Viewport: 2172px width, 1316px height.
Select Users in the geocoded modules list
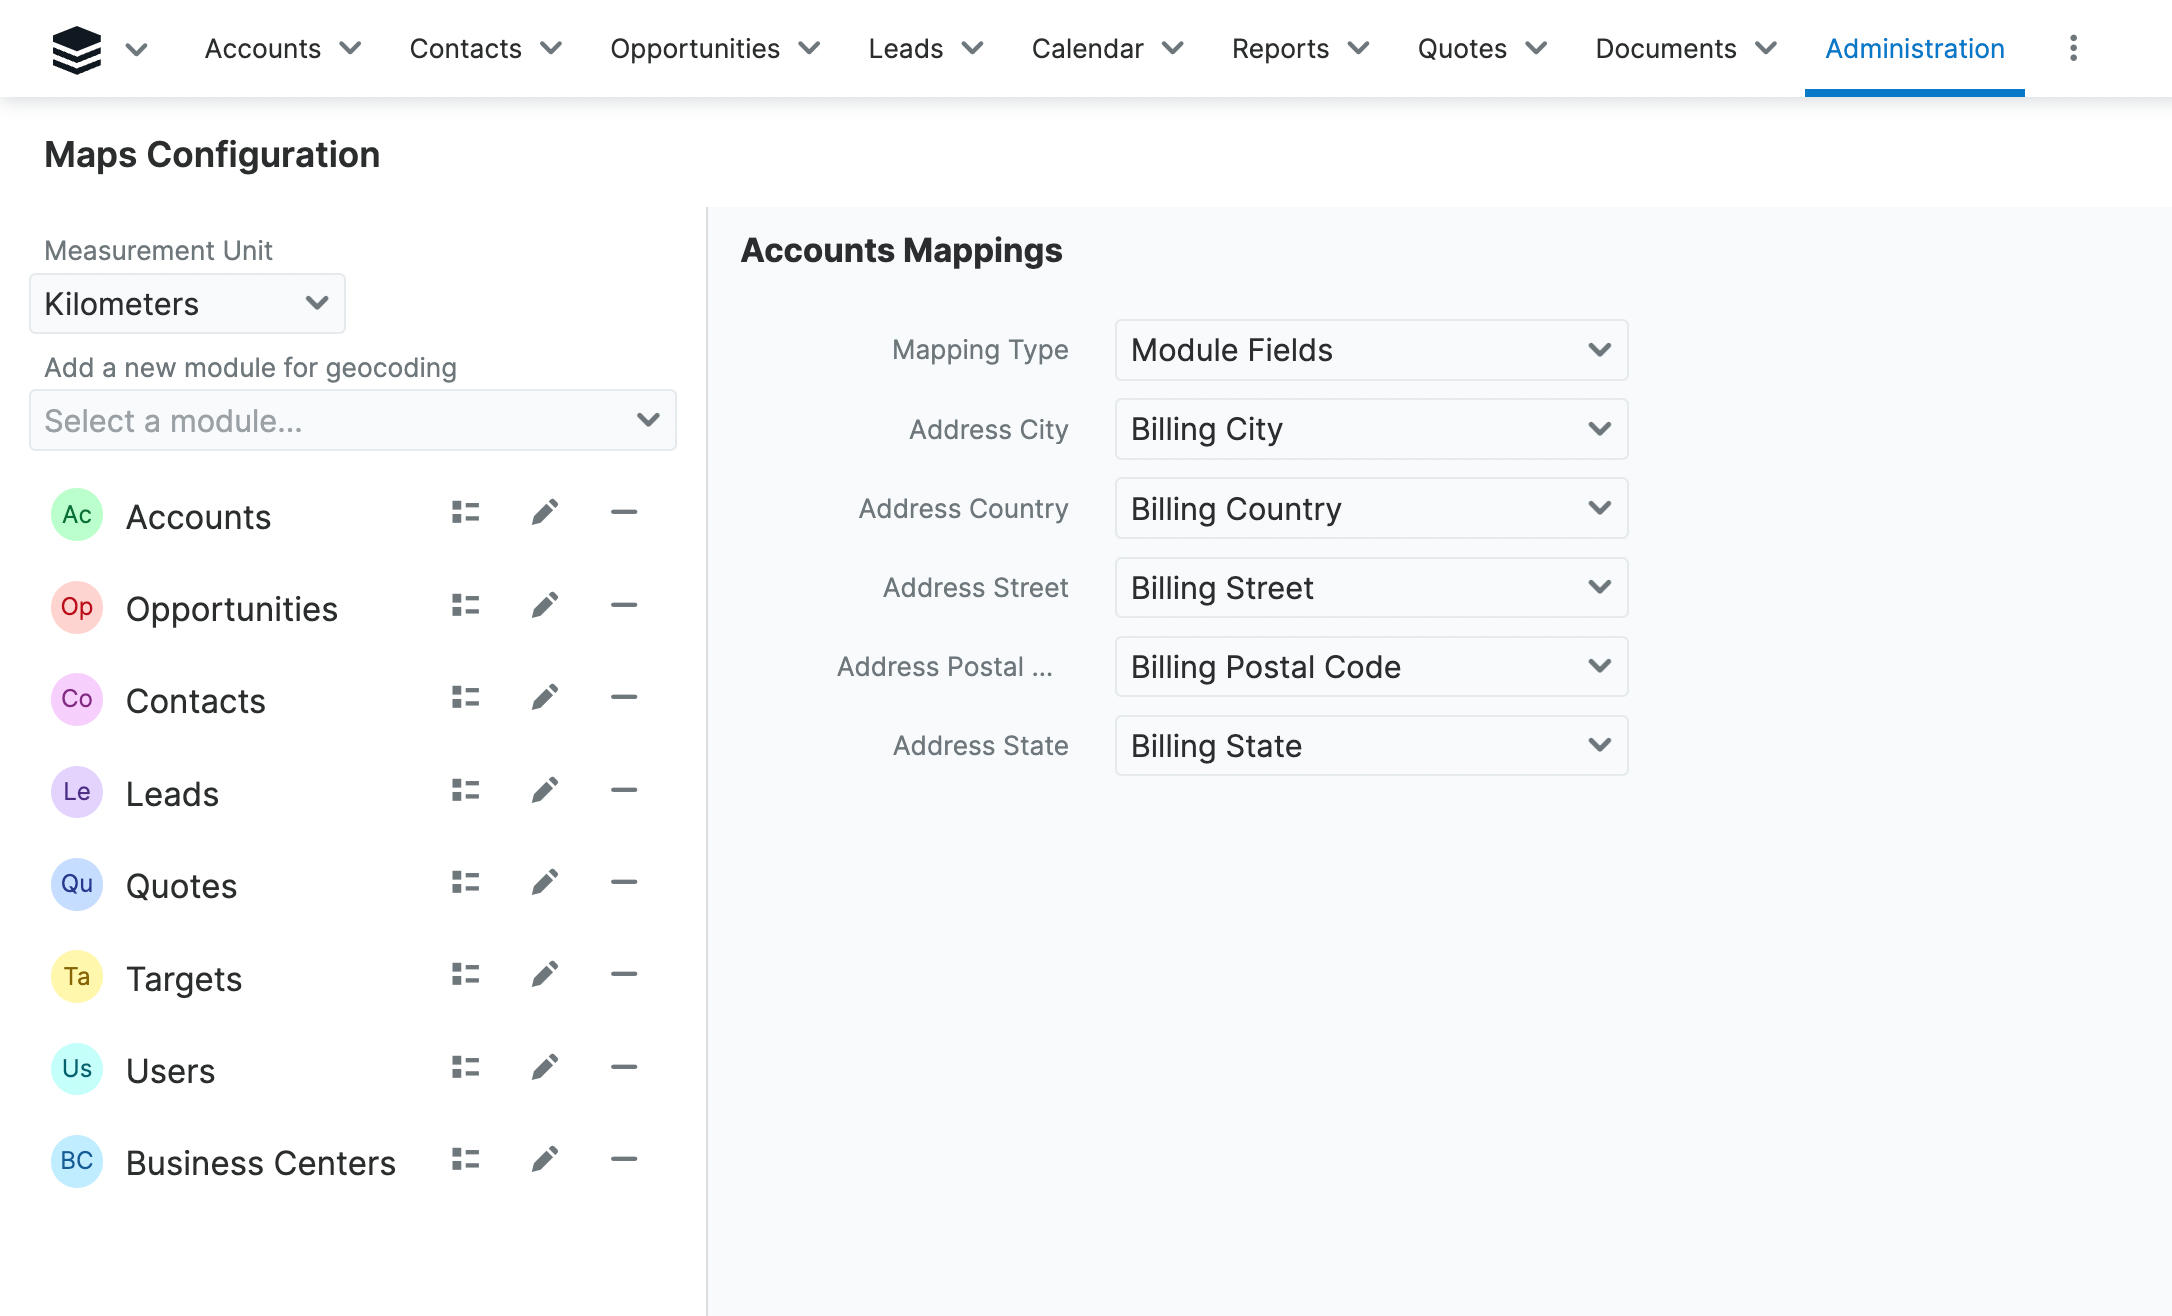(170, 1070)
